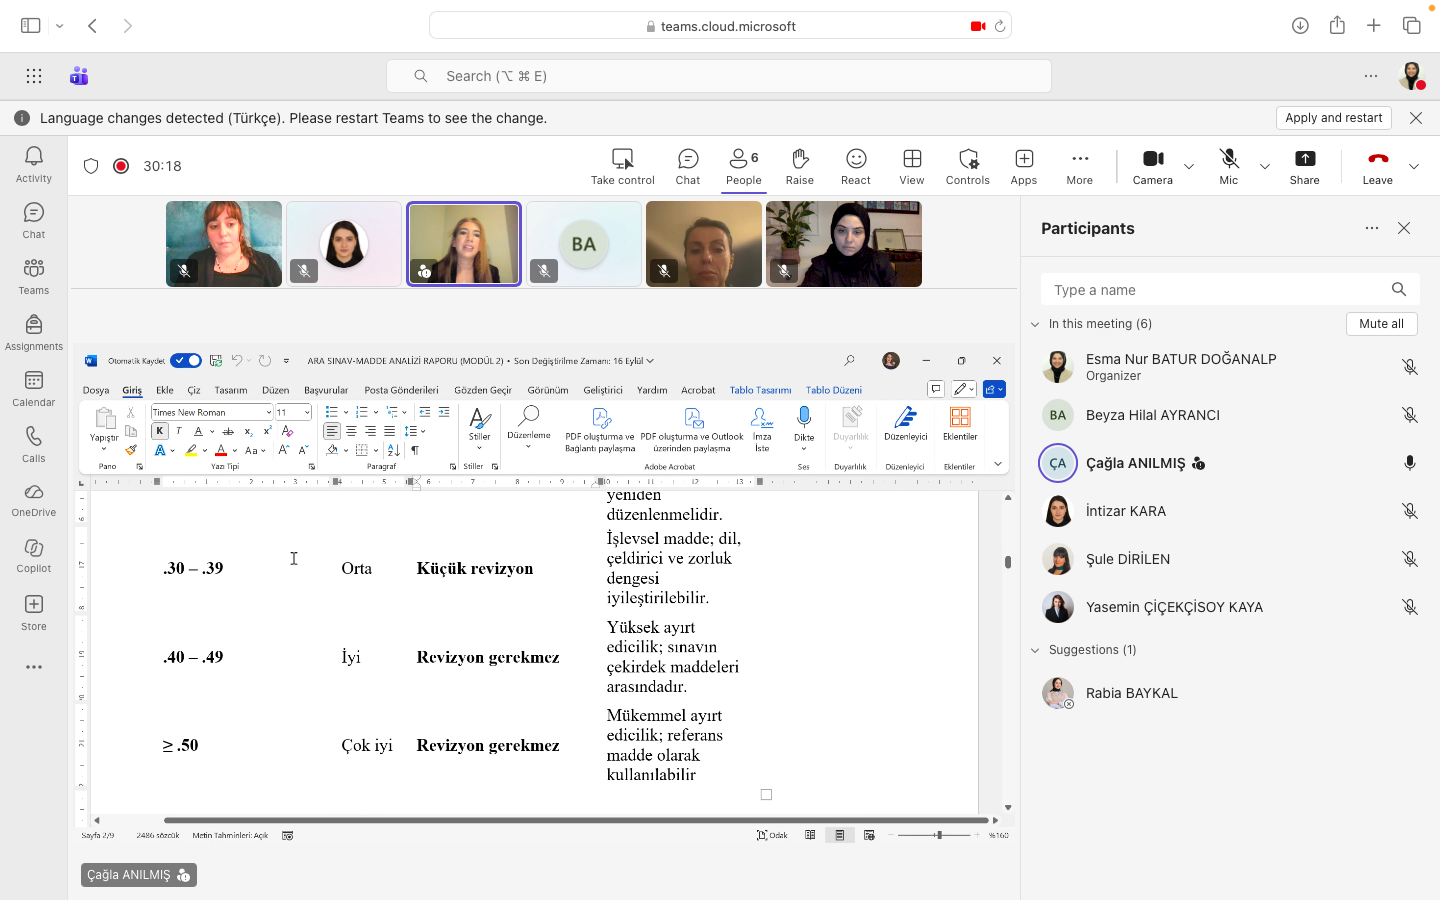
Task: Open the React emoji menu
Action: click(856, 166)
